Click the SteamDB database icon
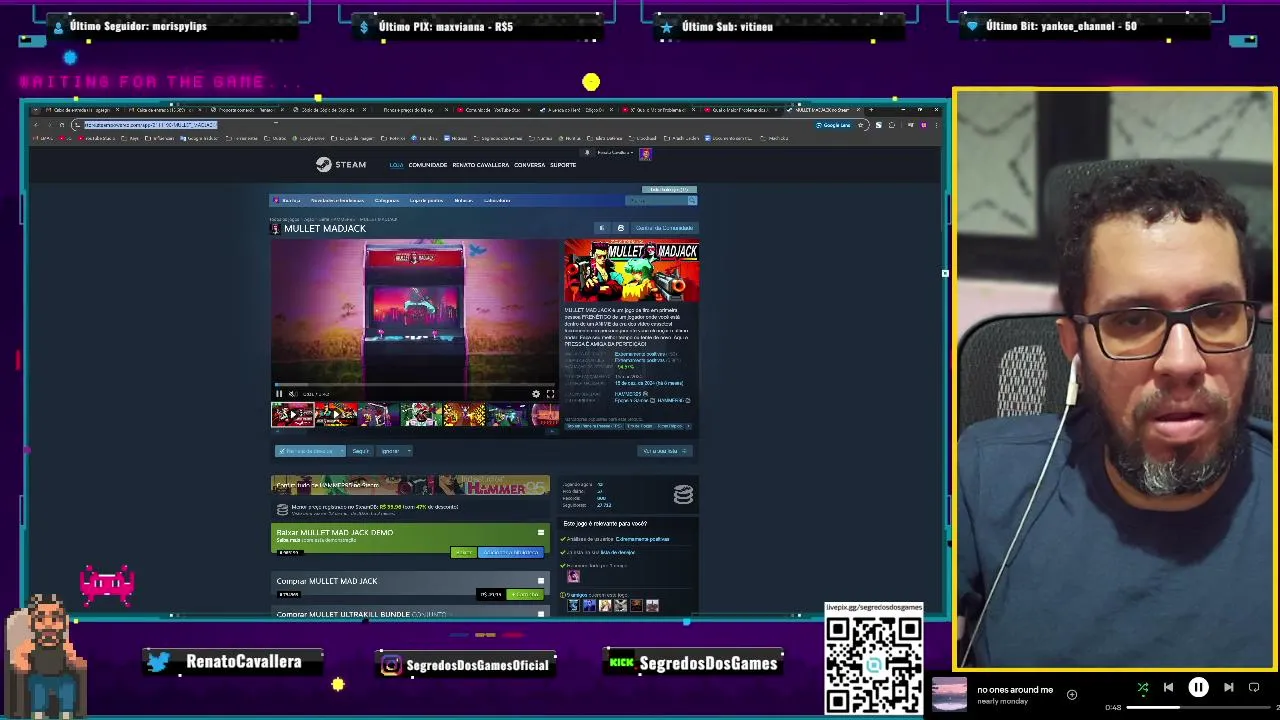Viewport: 1280px width, 720px height. (683, 494)
